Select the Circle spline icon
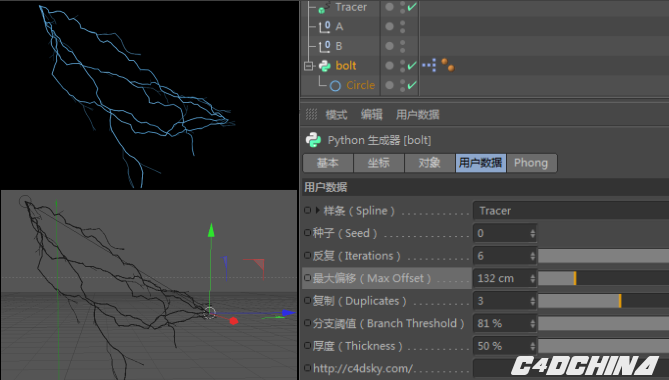The width and height of the screenshot is (669, 380). [x=335, y=86]
